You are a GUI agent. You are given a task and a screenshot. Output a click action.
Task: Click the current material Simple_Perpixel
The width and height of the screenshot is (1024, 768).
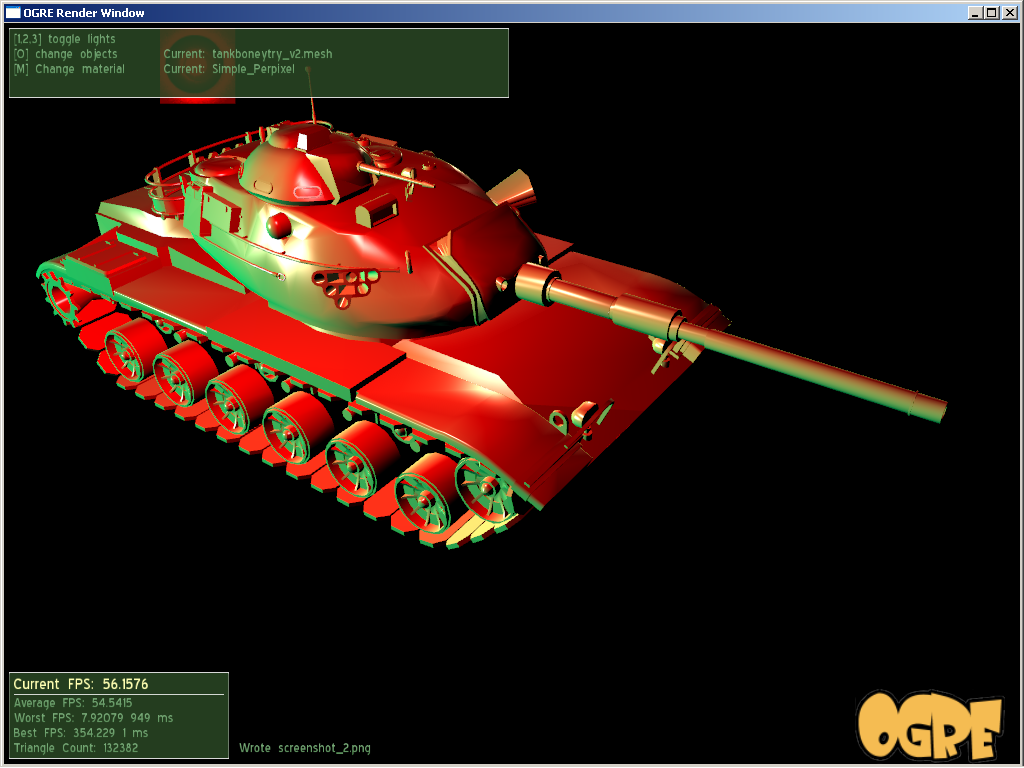(x=253, y=69)
